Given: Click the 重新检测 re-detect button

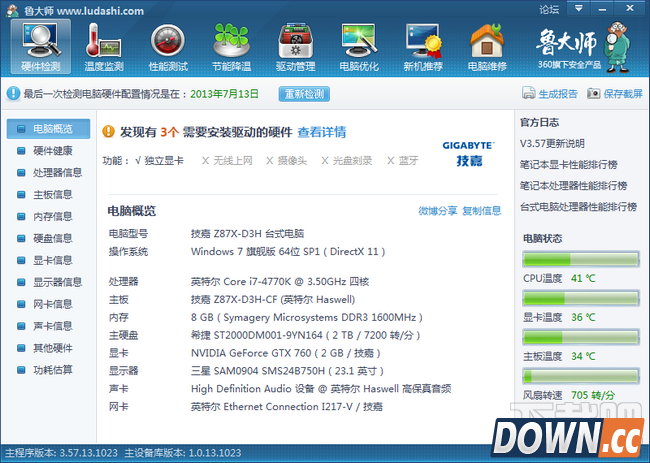Looking at the screenshot, I should coord(304,94).
